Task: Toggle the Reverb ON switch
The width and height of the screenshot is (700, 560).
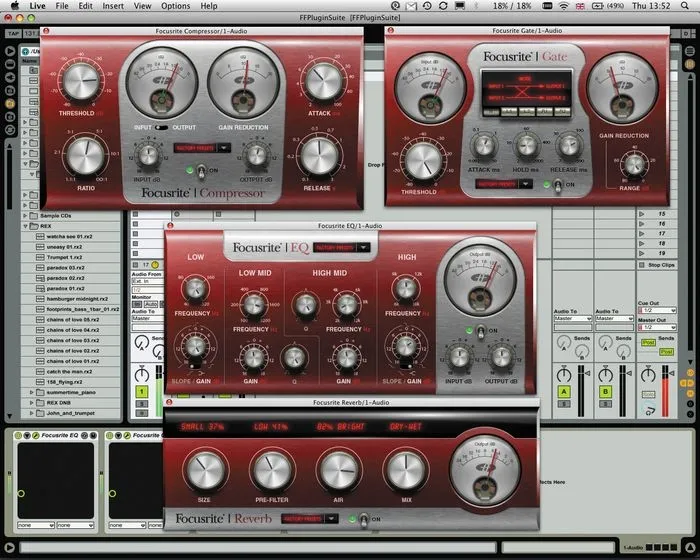Action: 364,520
